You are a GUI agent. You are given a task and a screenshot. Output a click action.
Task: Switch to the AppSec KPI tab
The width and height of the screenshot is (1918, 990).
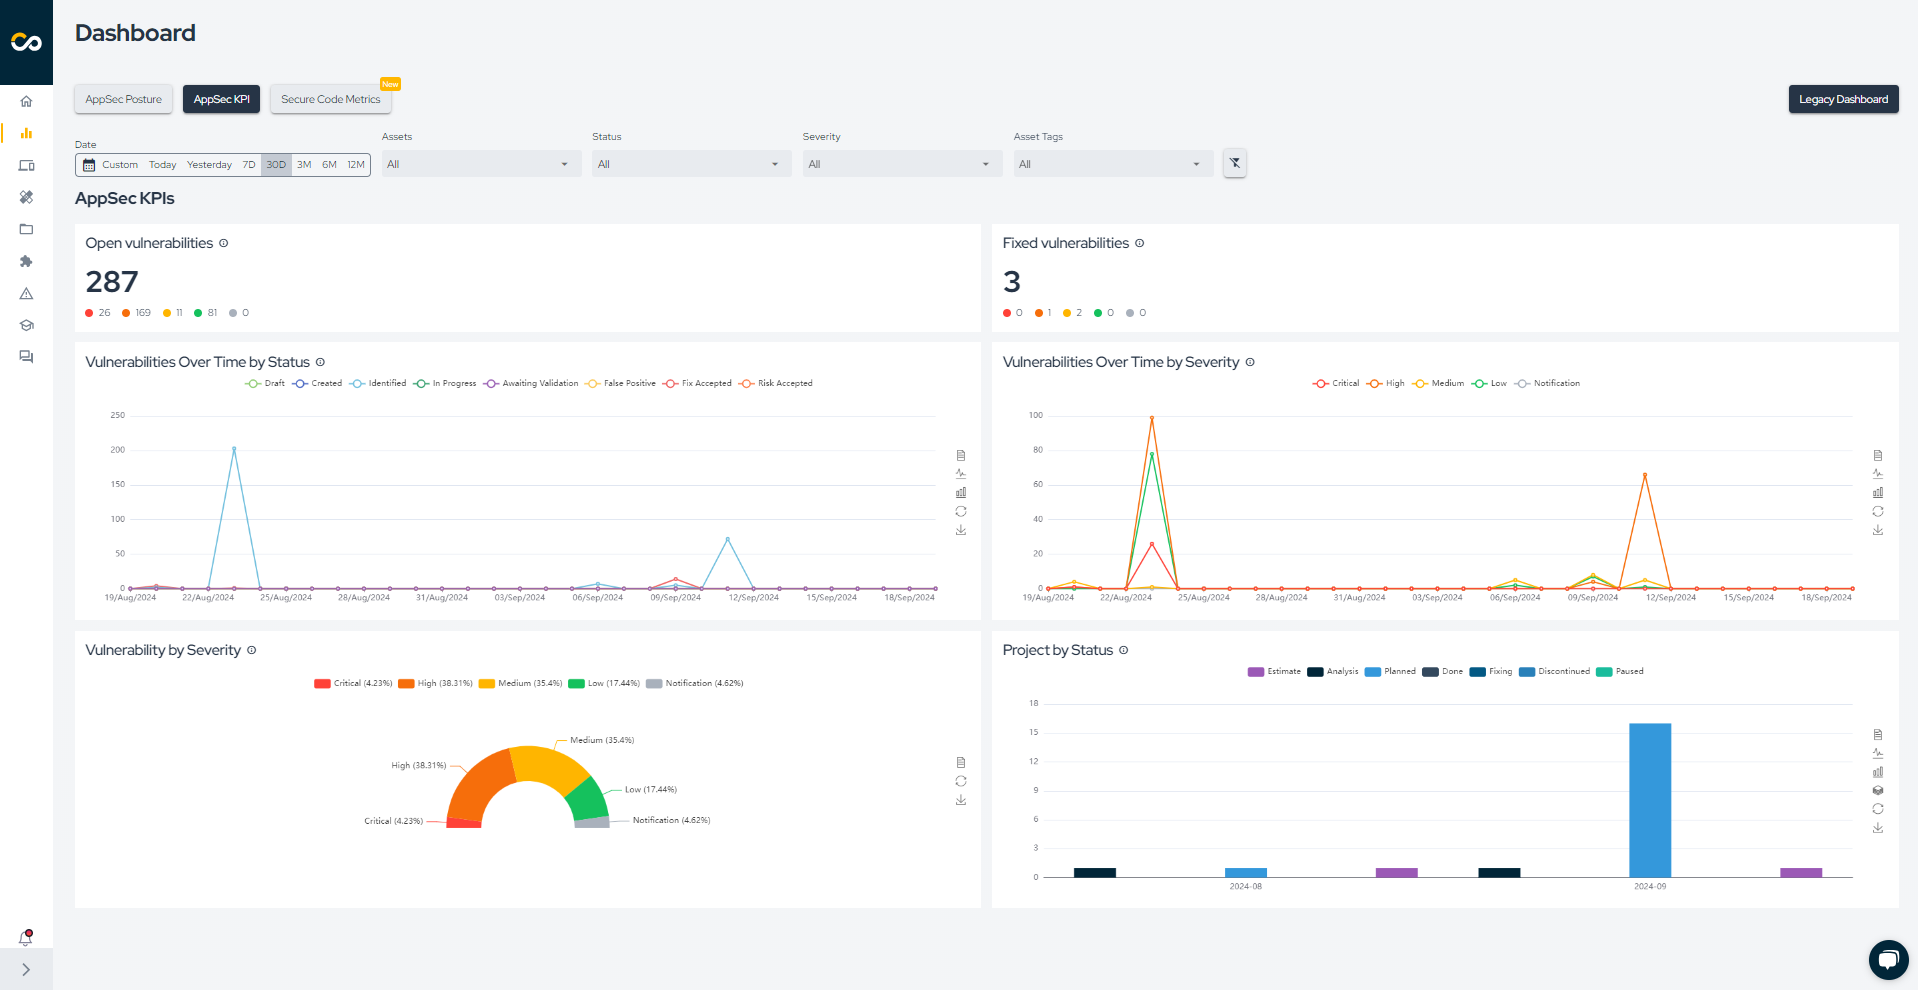coord(221,99)
